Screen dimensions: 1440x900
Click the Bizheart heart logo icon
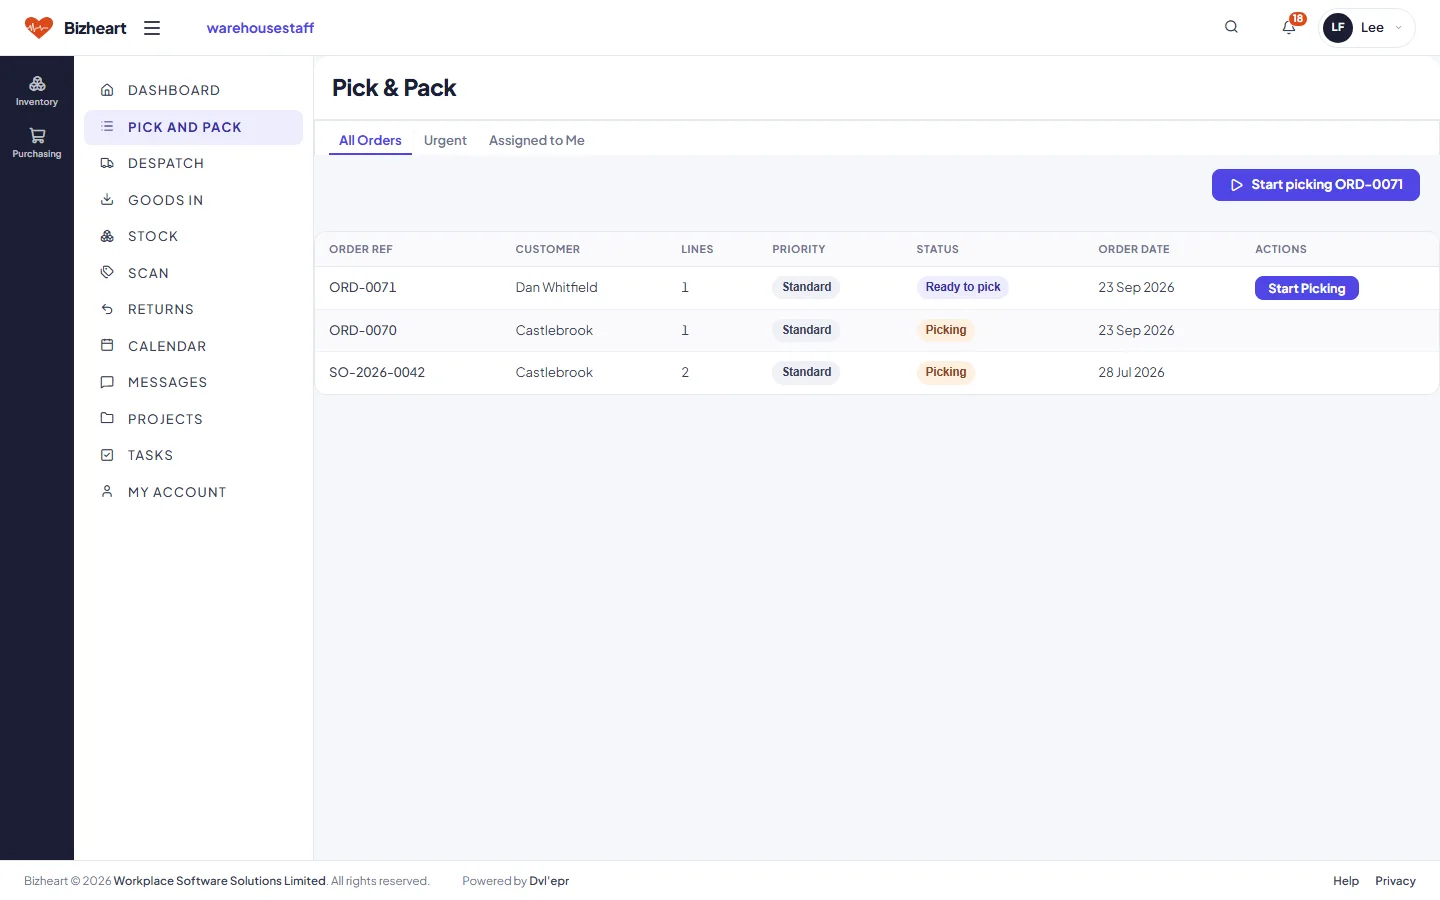pyautogui.click(x=39, y=28)
